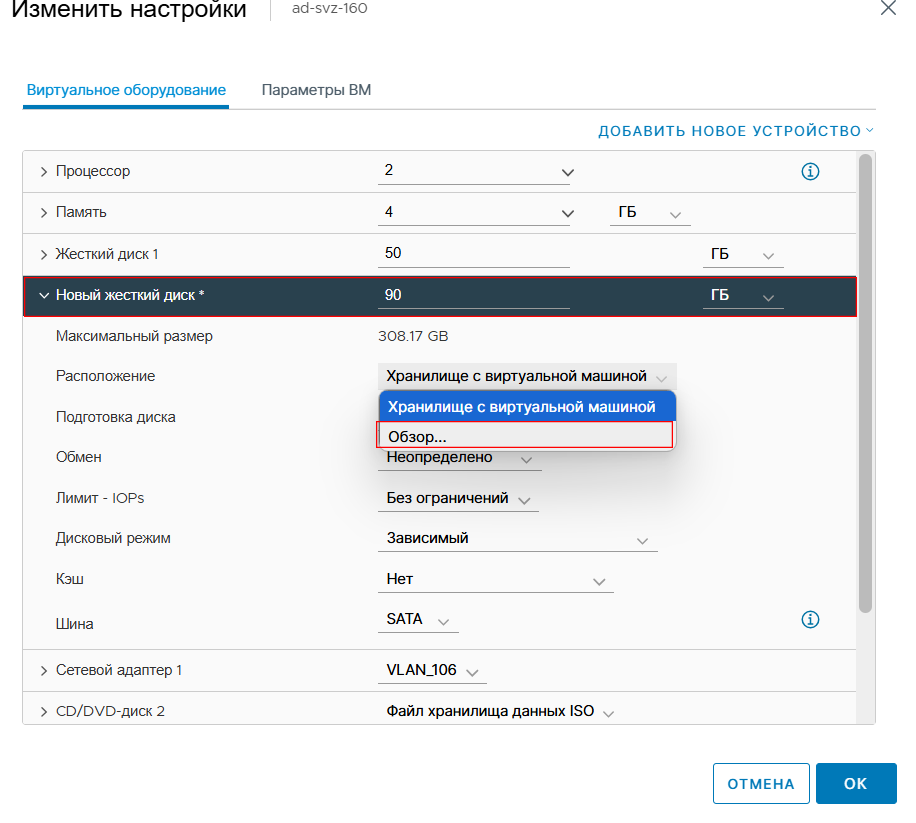Open the Файл хранилища данных ISO dropdown

[500, 711]
